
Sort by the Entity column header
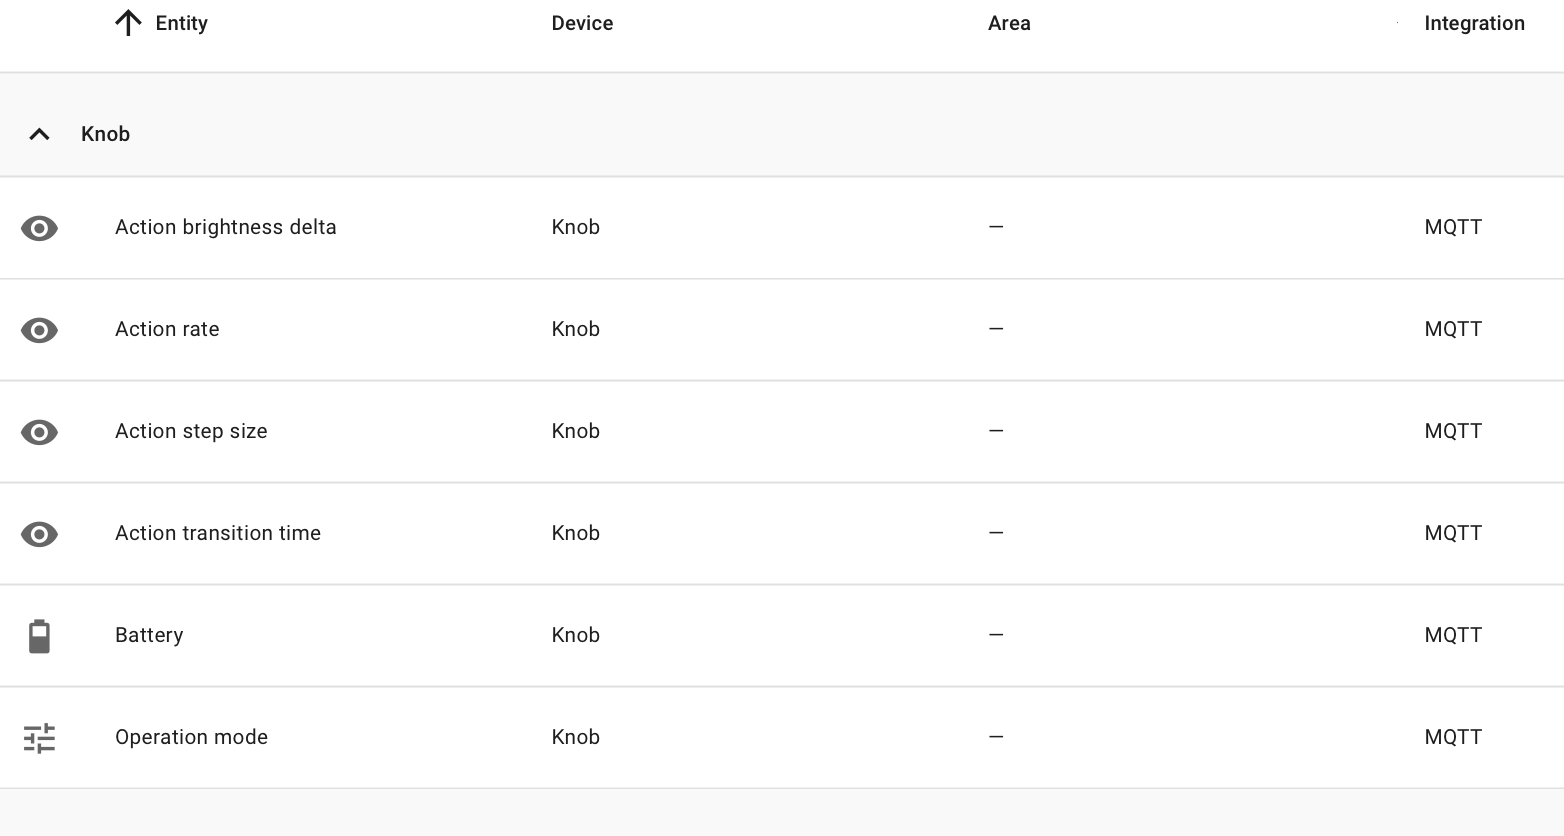(181, 23)
